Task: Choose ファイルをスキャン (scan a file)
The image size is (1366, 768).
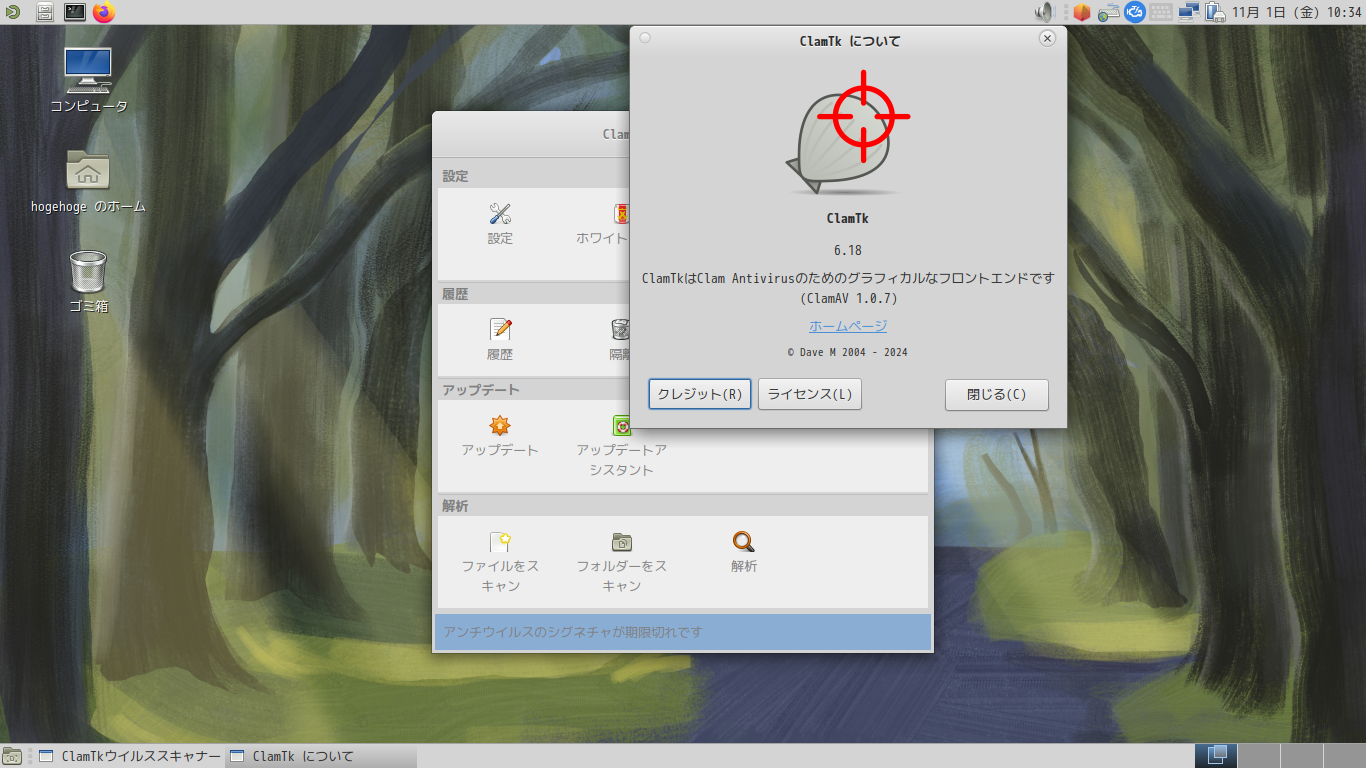Action: 500,562
